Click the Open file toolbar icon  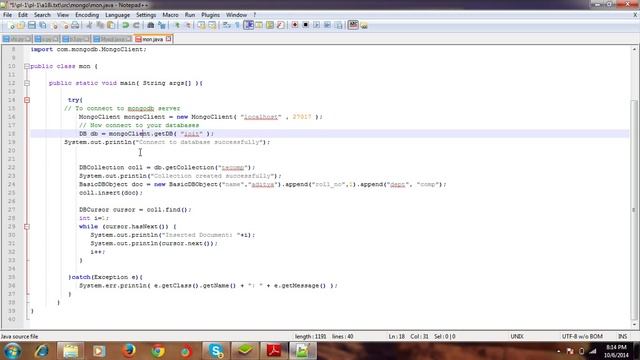point(21,25)
